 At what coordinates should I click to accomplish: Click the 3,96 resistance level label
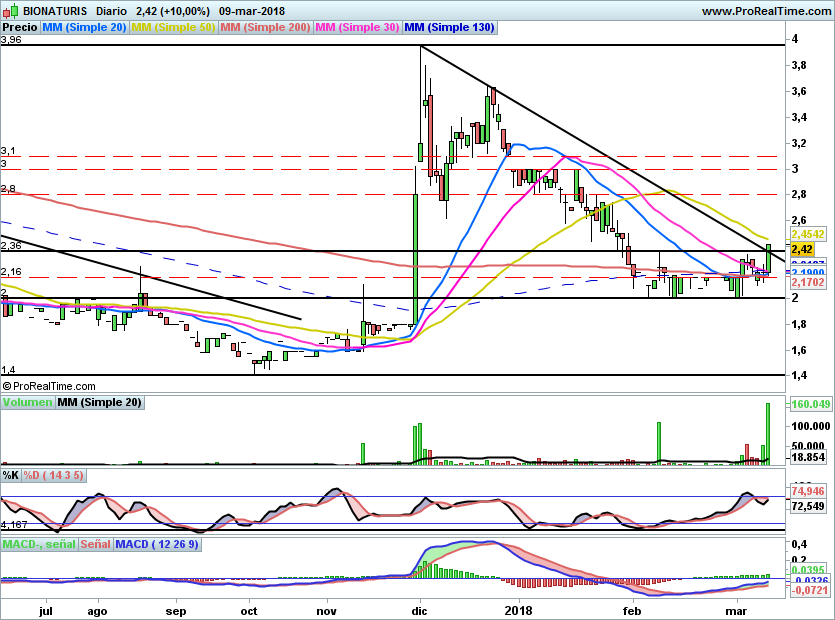(11, 40)
